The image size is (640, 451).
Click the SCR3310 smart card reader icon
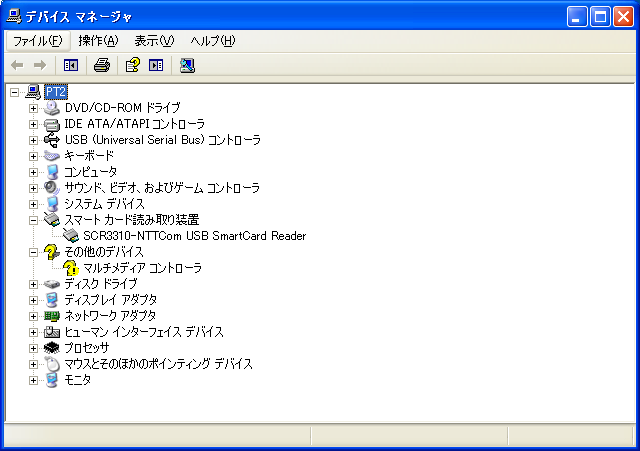[71, 236]
